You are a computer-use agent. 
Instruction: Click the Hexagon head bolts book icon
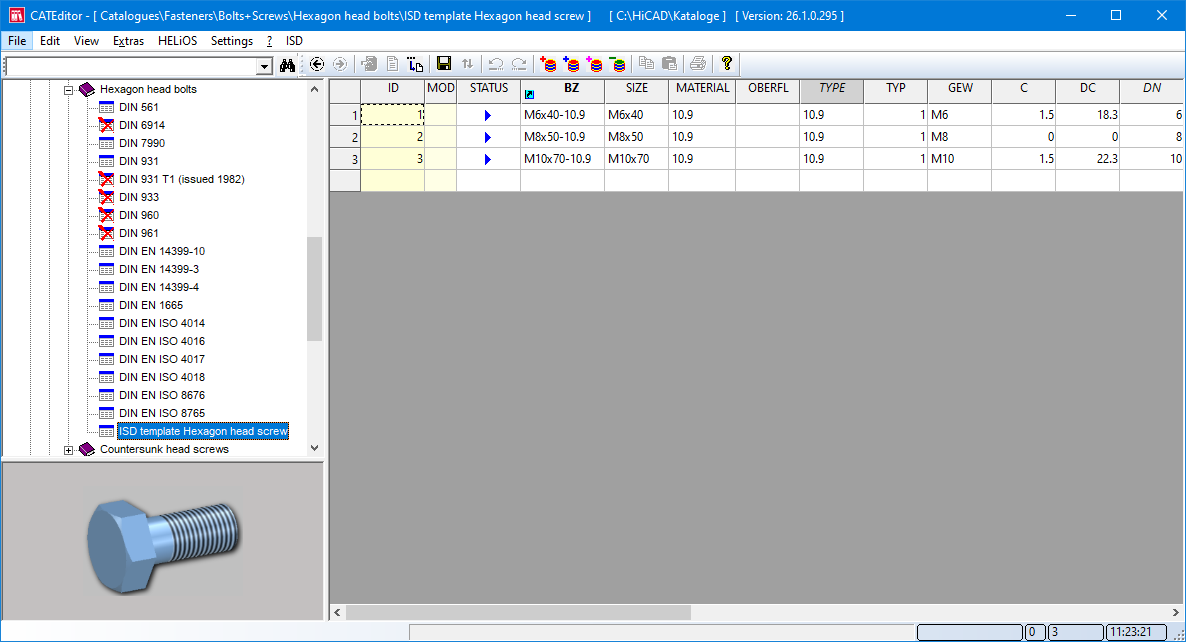point(87,89)
